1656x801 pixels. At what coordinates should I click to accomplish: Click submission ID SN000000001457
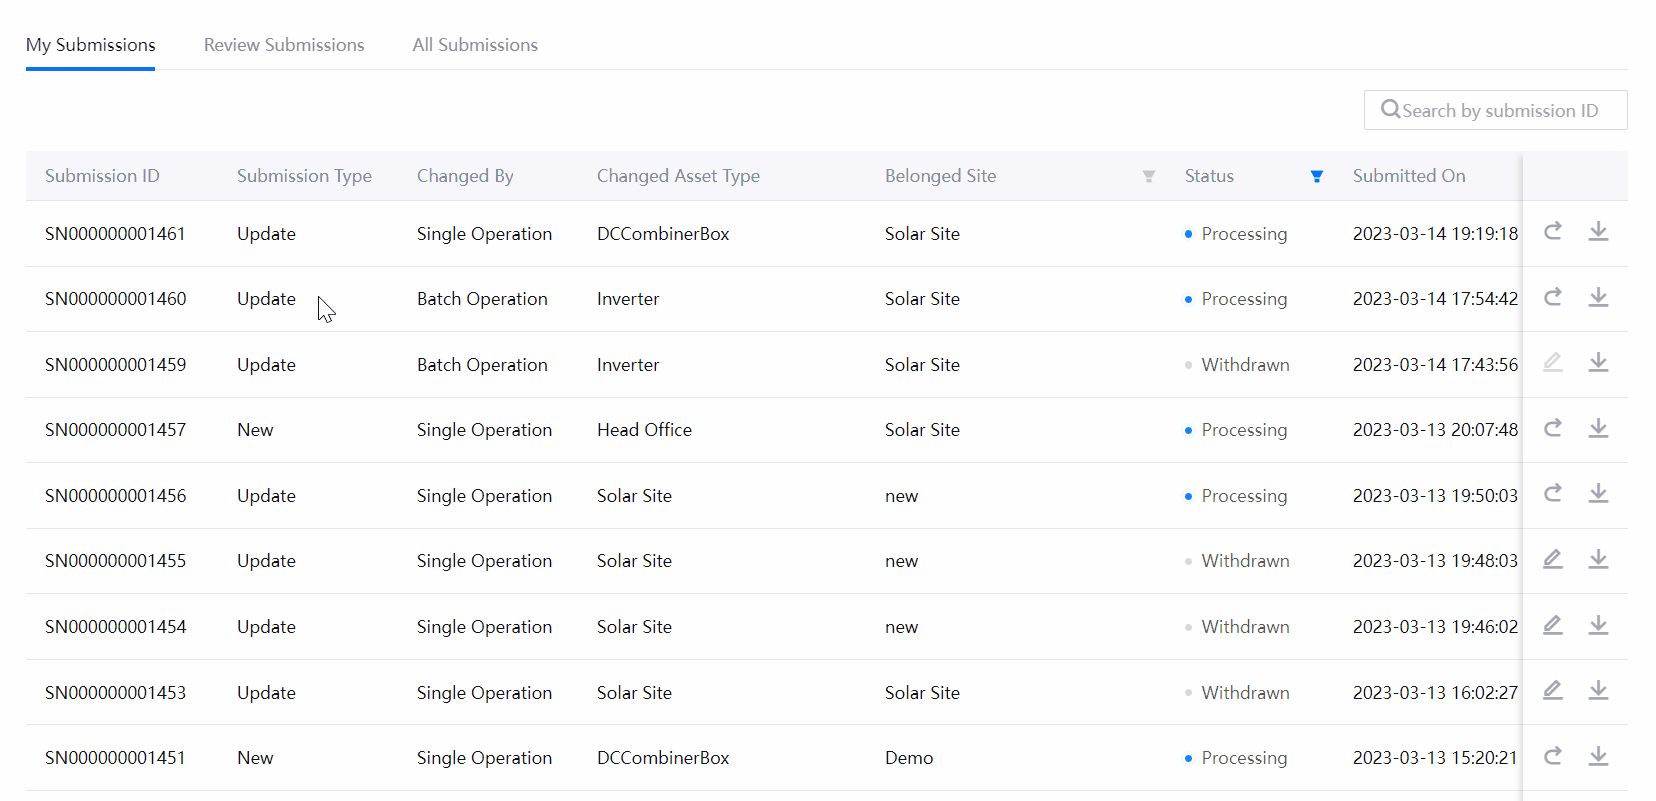coord(115,430)
